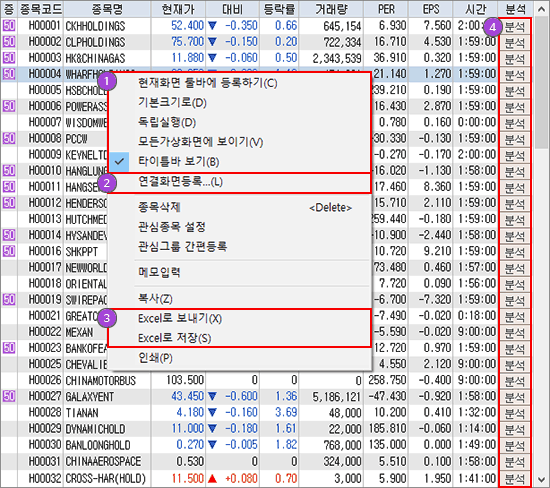Click the 50 badge in the H00016 row
This screenshot has height=488, width=550.
tap(9, 251)
